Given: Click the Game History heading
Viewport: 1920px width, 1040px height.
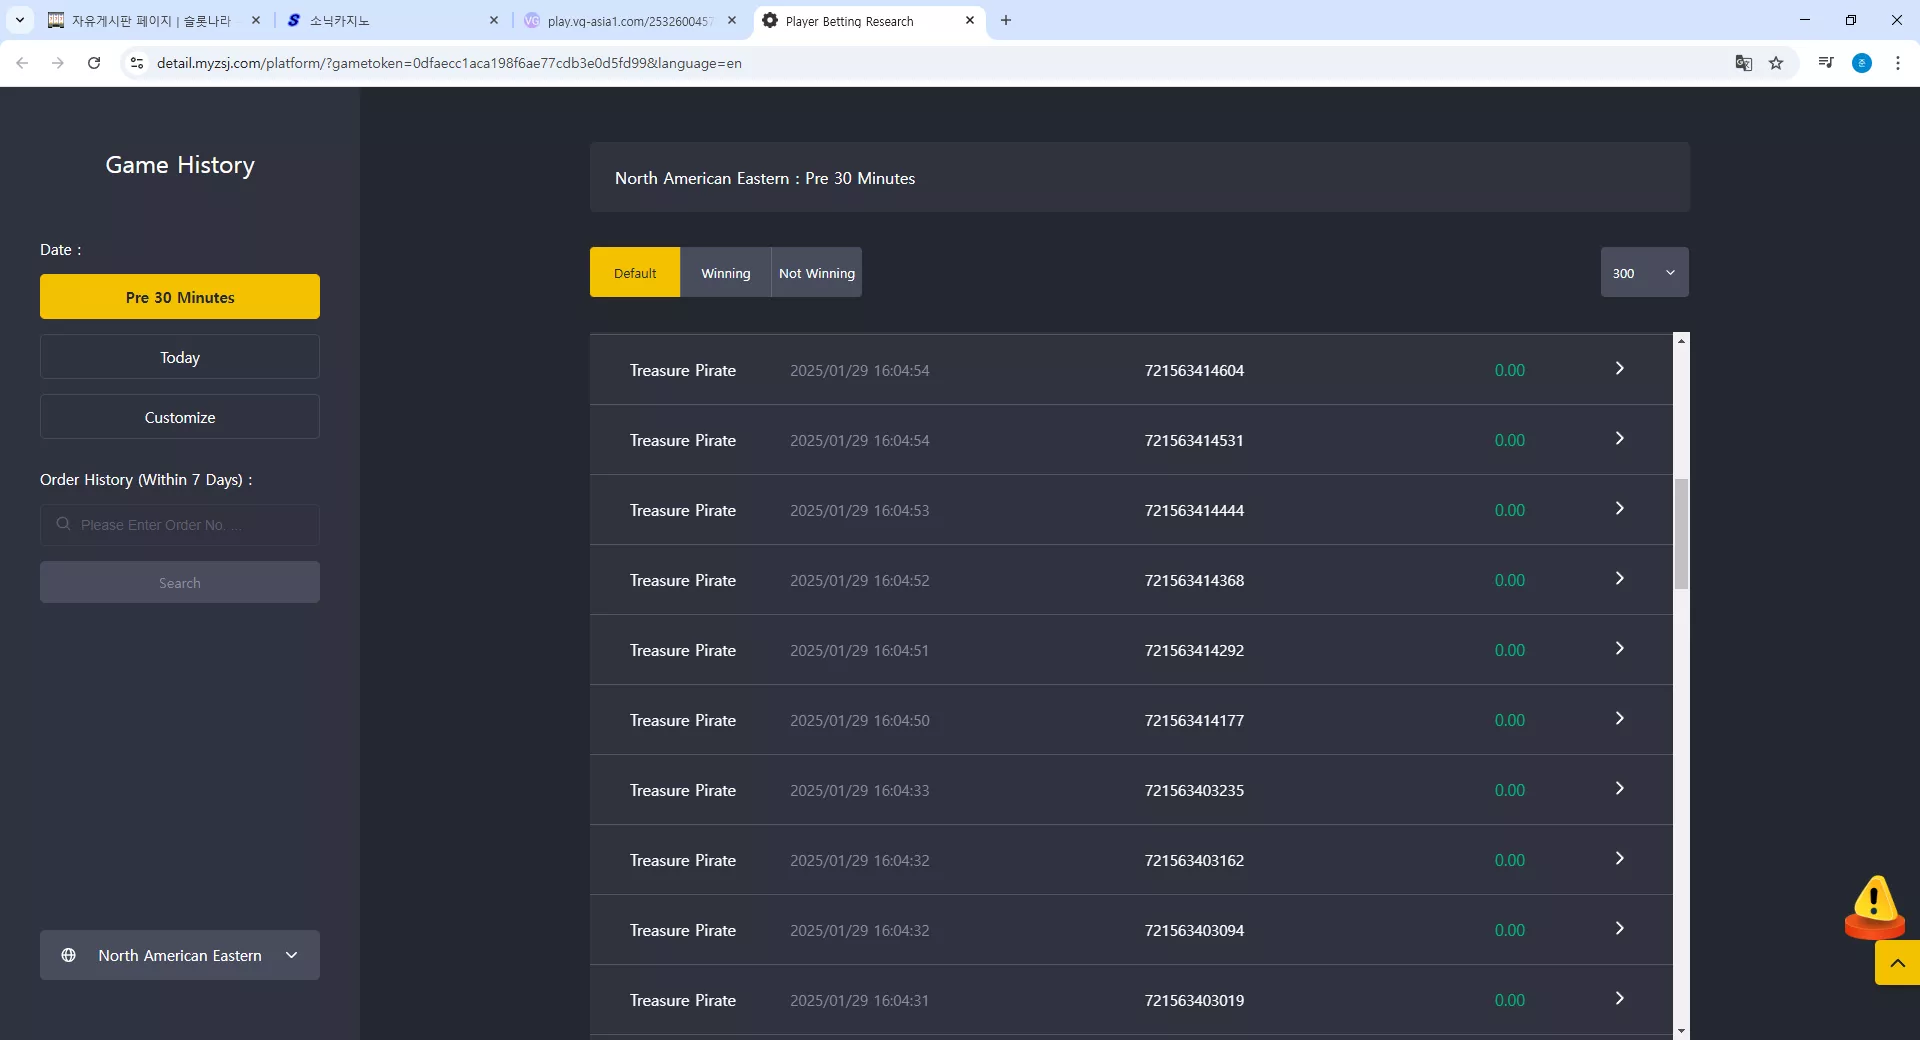Looking at the screenshot, I should tap(180, 165).
